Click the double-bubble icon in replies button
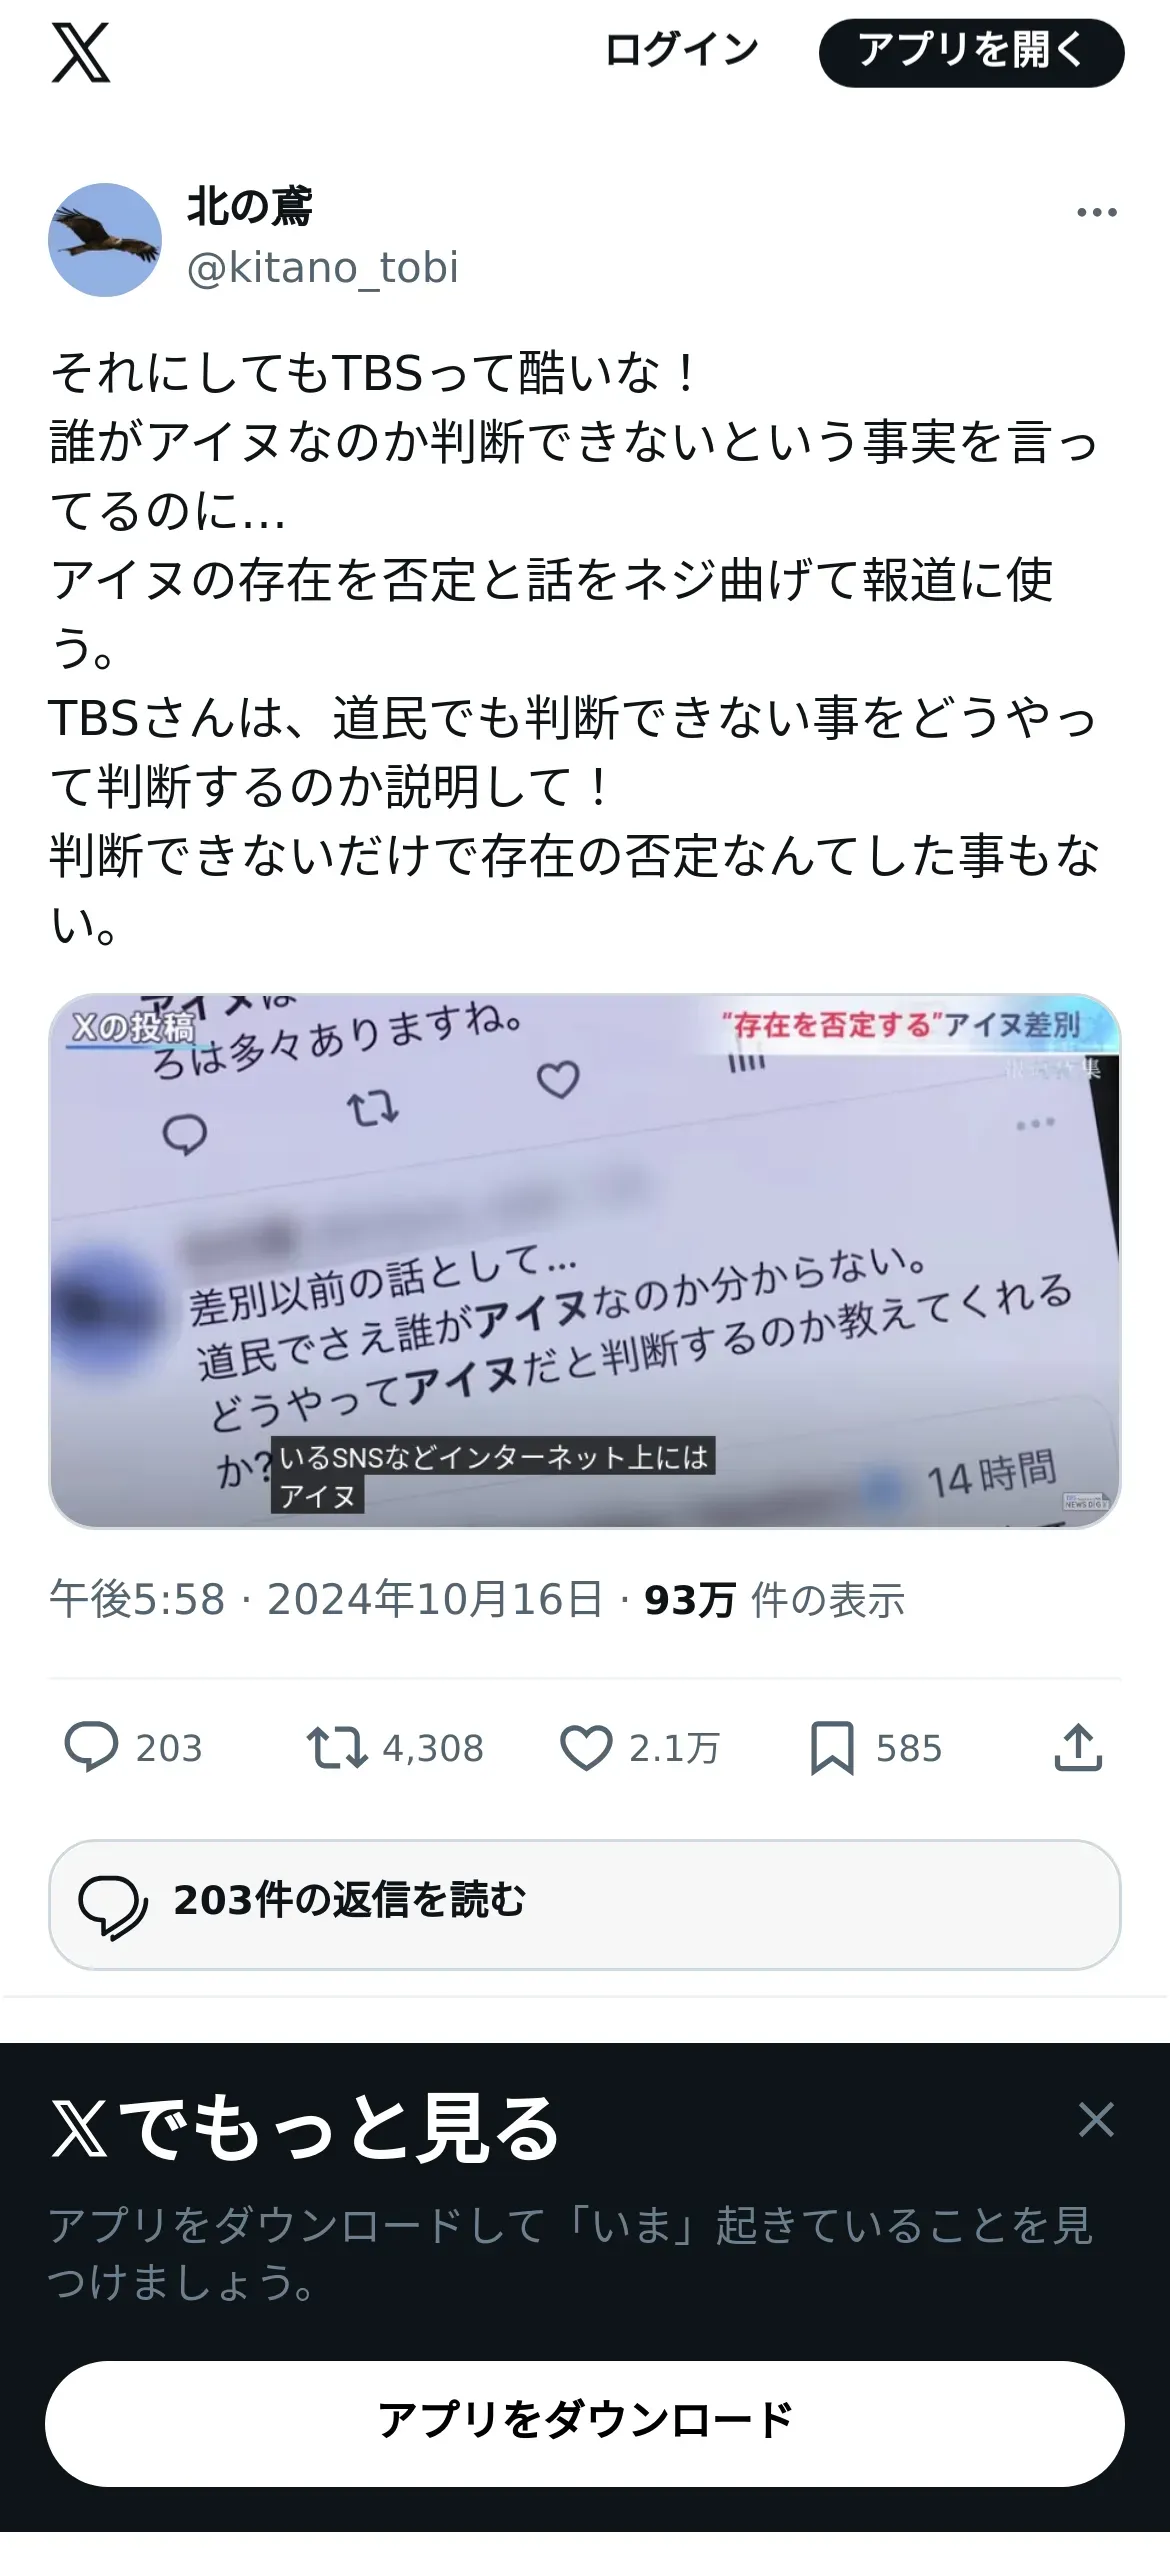Viewport: 1170px width, 2568px height. 113,1906
